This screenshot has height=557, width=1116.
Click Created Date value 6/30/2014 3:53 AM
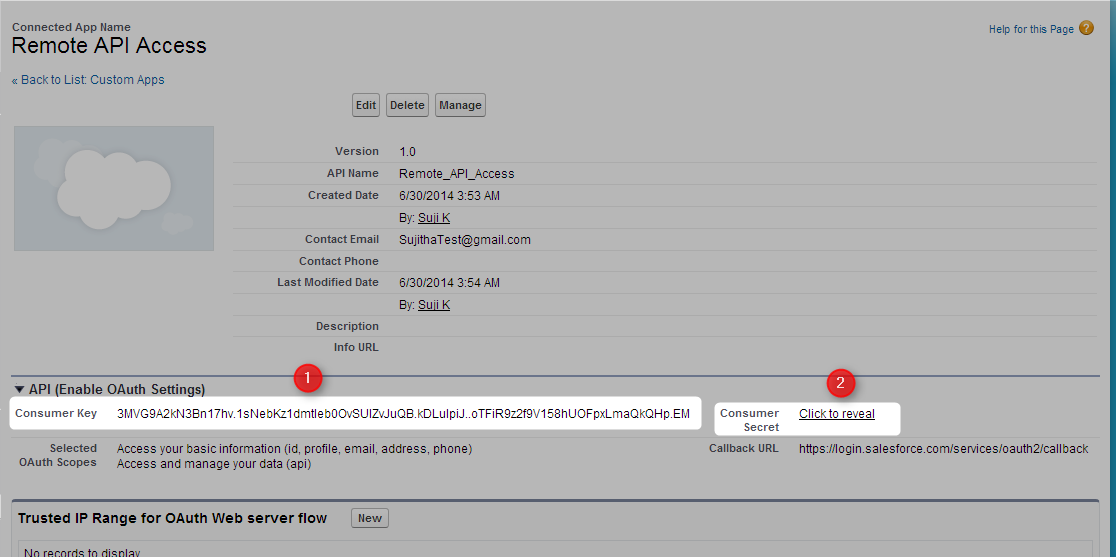450,196
